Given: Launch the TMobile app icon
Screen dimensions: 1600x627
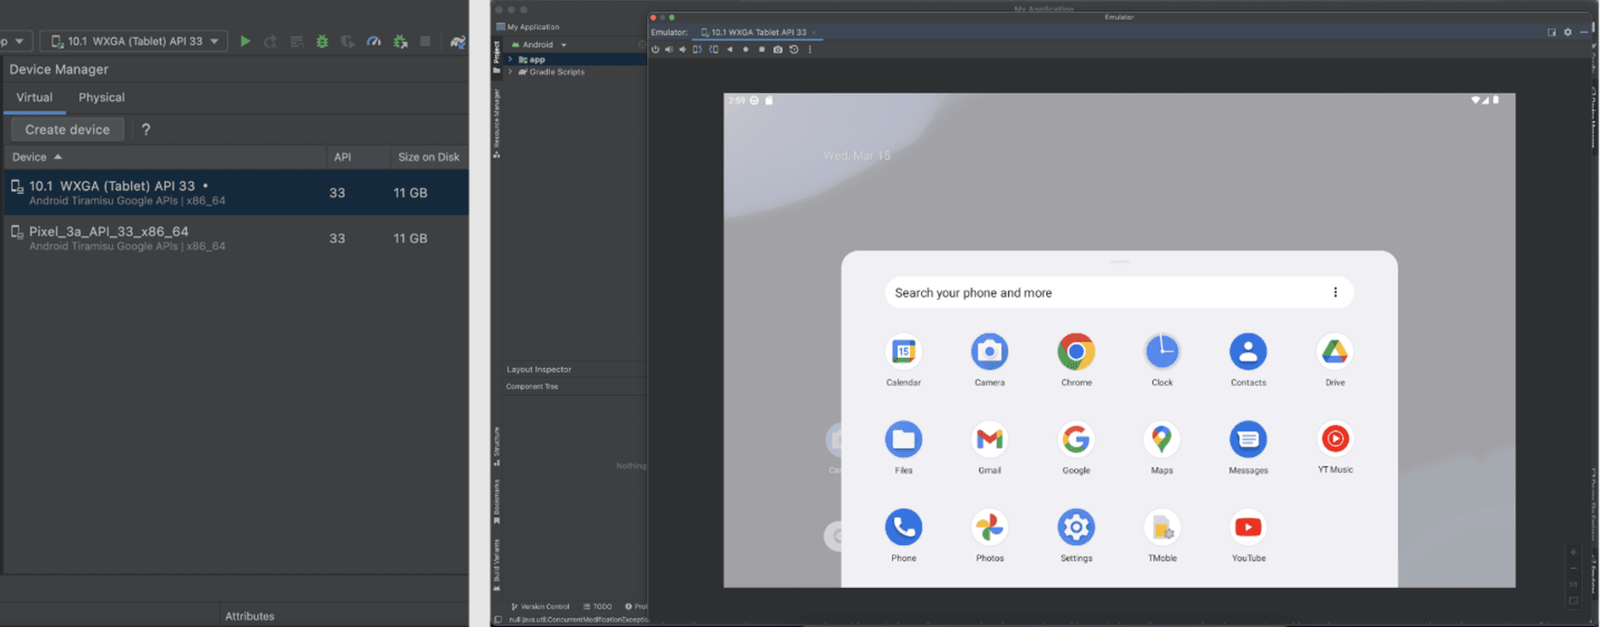Looking at the screenshot, I should pos(1162,527).
